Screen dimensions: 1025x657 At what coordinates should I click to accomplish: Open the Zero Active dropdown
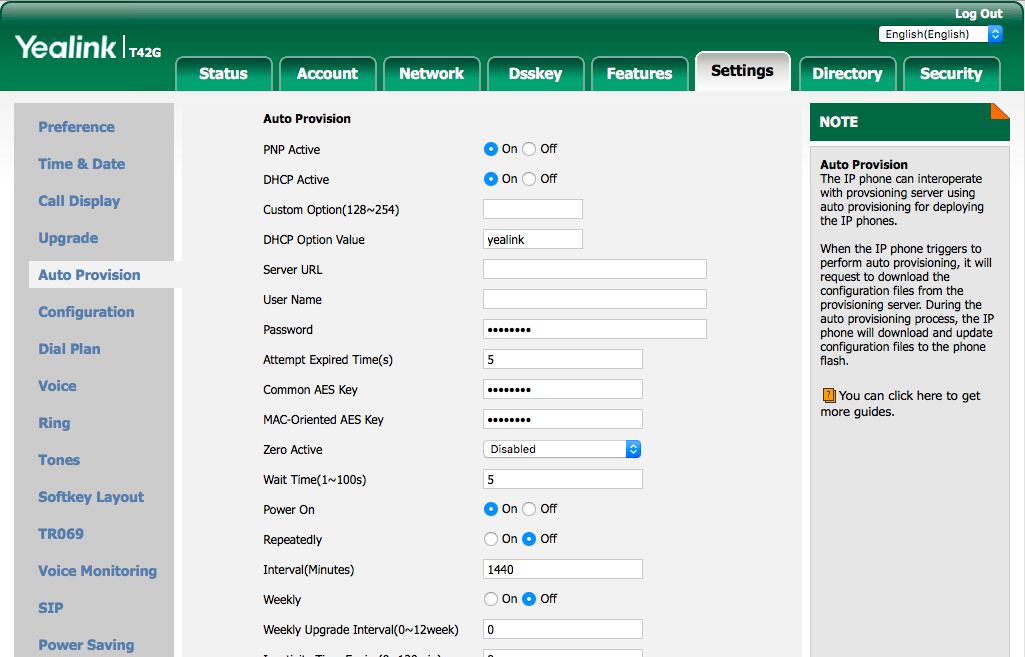click(x=562, y=449)
